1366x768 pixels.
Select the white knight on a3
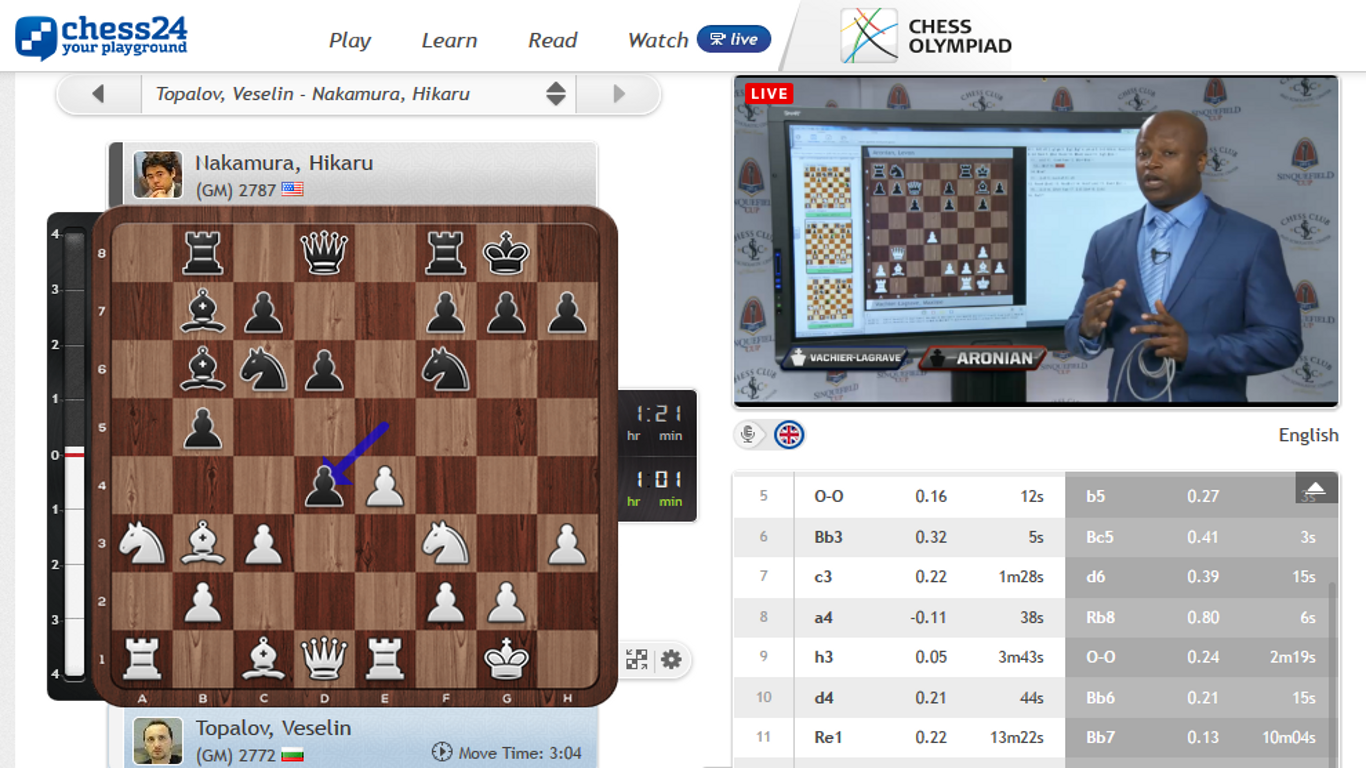(x=142, y=545)
